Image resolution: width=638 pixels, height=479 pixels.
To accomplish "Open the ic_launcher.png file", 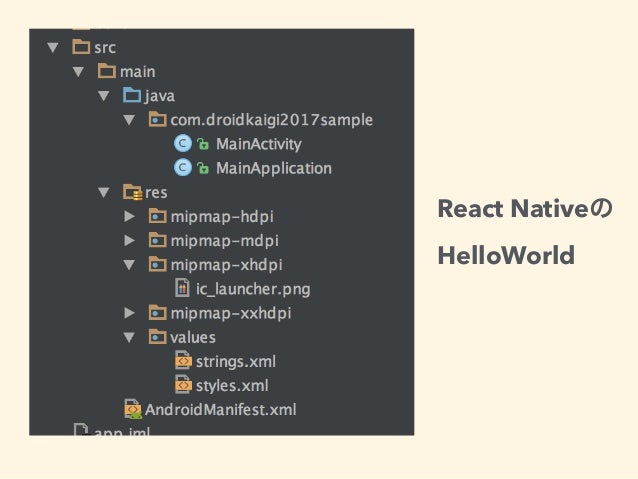I will point(253,289).
